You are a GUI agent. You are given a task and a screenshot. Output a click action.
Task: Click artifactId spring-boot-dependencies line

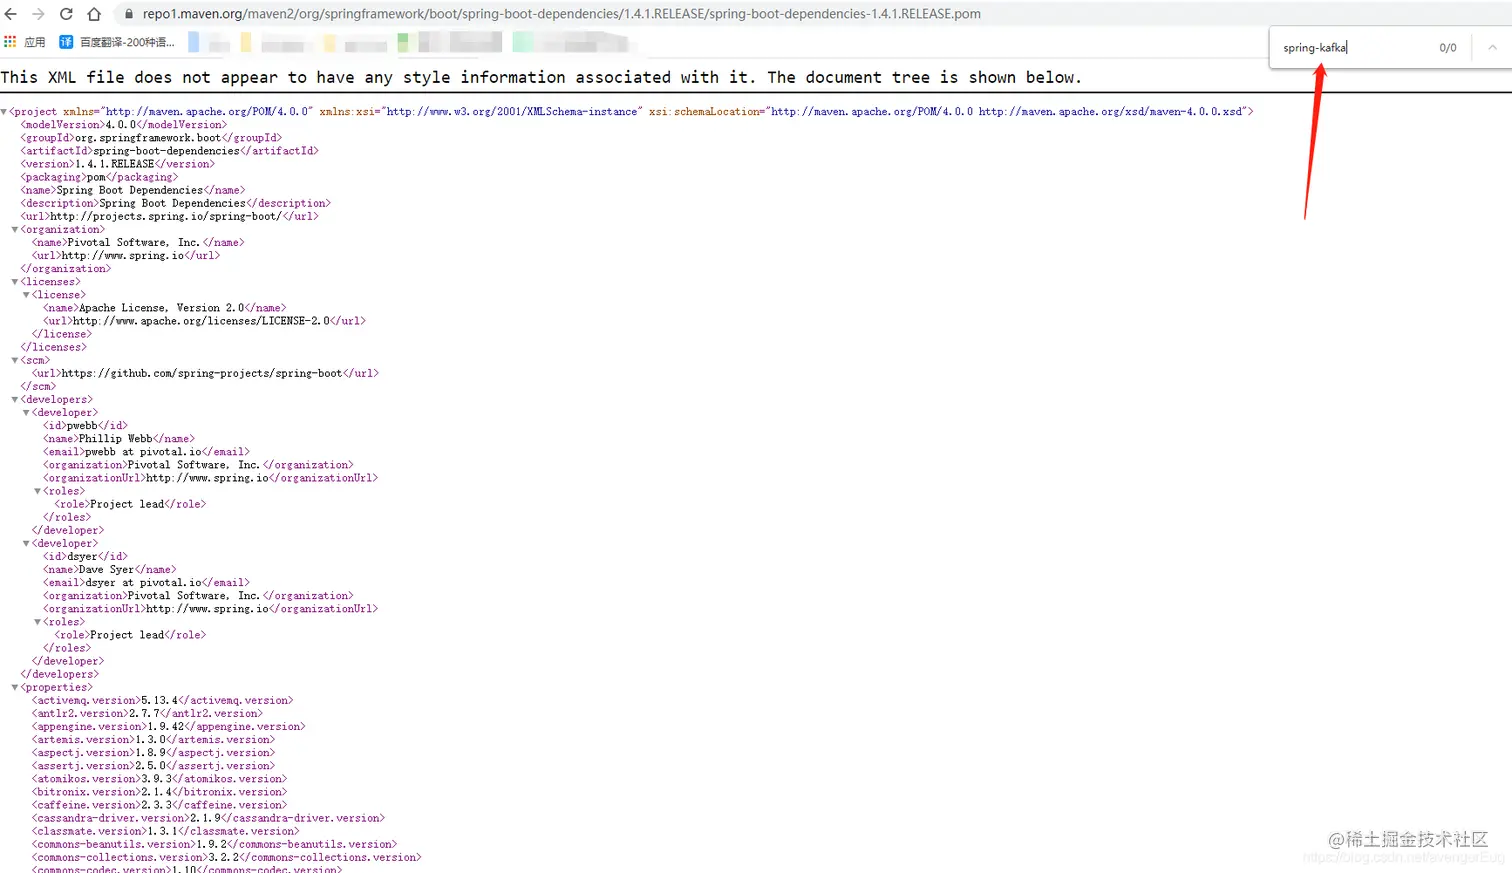point(170,151)
